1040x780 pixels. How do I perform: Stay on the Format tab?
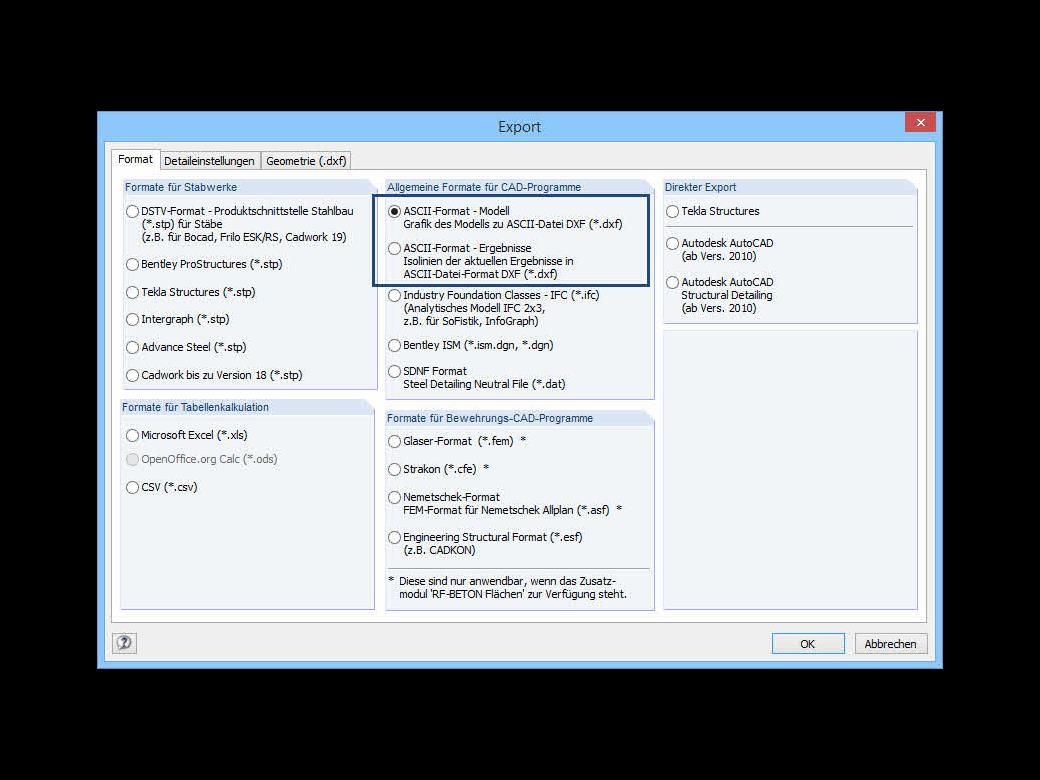point(135,158)
